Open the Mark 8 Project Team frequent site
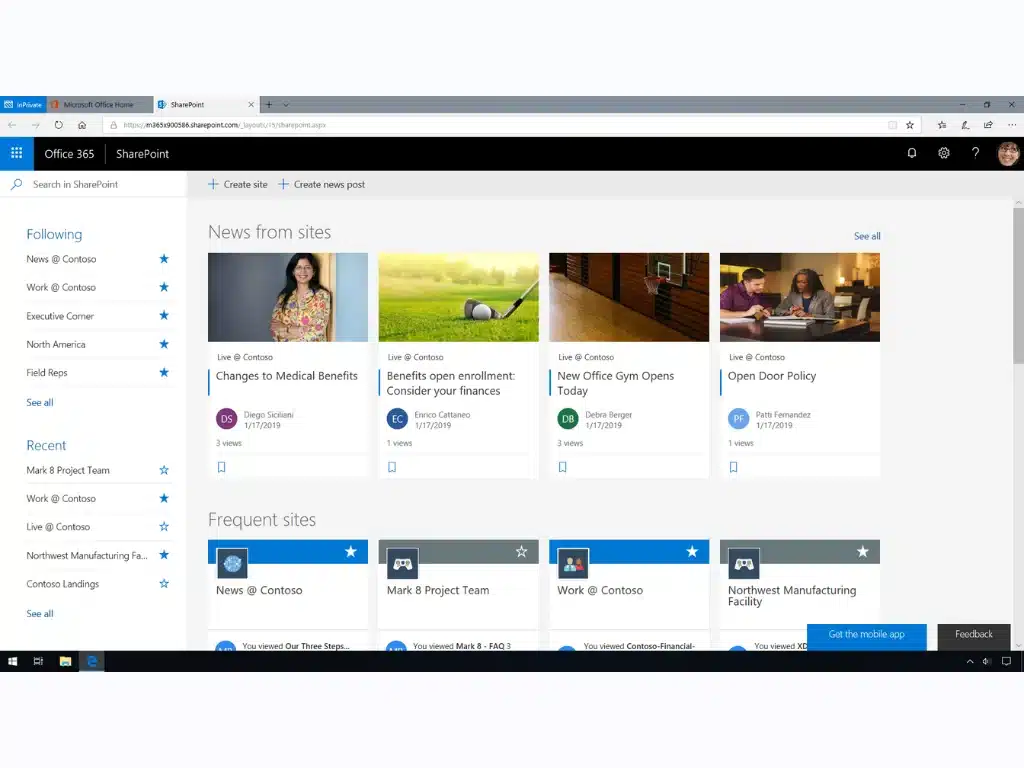1024x768 pixels. 438,590
